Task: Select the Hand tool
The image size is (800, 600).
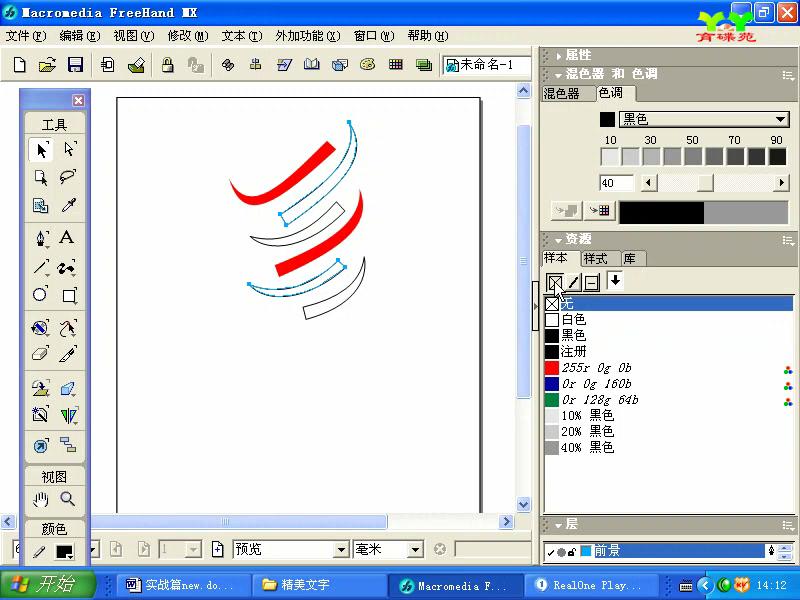Action: 41,499
